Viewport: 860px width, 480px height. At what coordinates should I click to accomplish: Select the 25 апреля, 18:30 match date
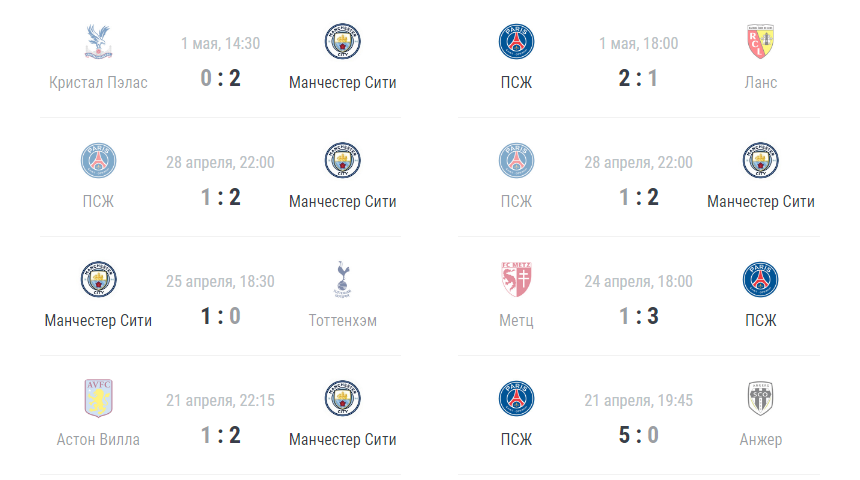click(x=220, y=281)
